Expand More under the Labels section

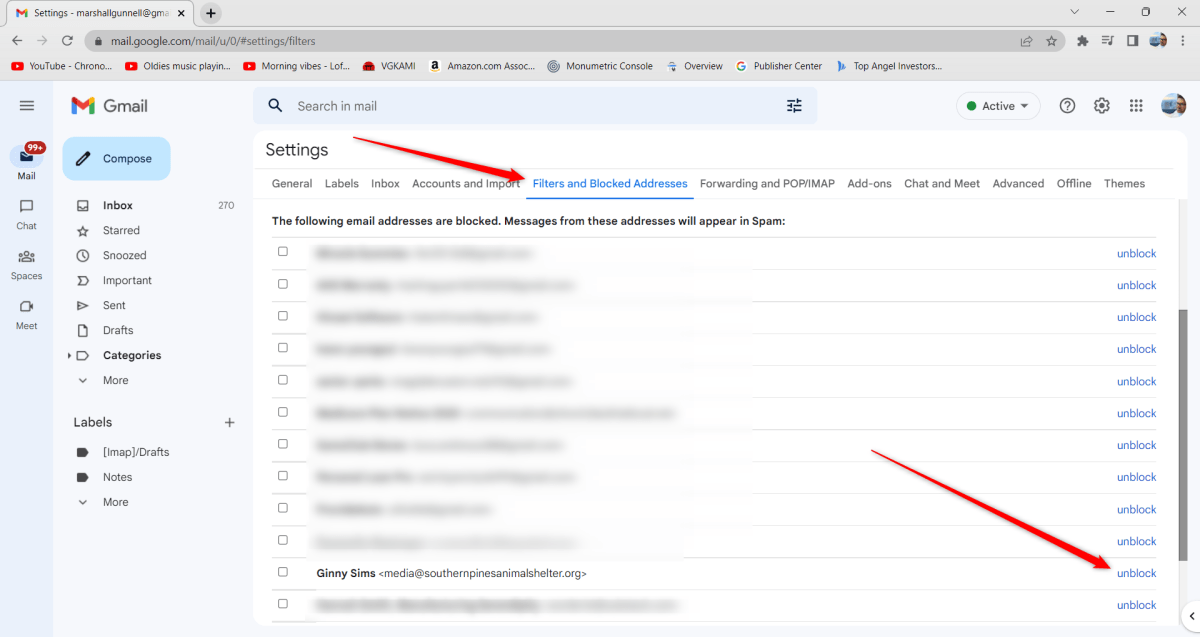(x=114, y=501)
